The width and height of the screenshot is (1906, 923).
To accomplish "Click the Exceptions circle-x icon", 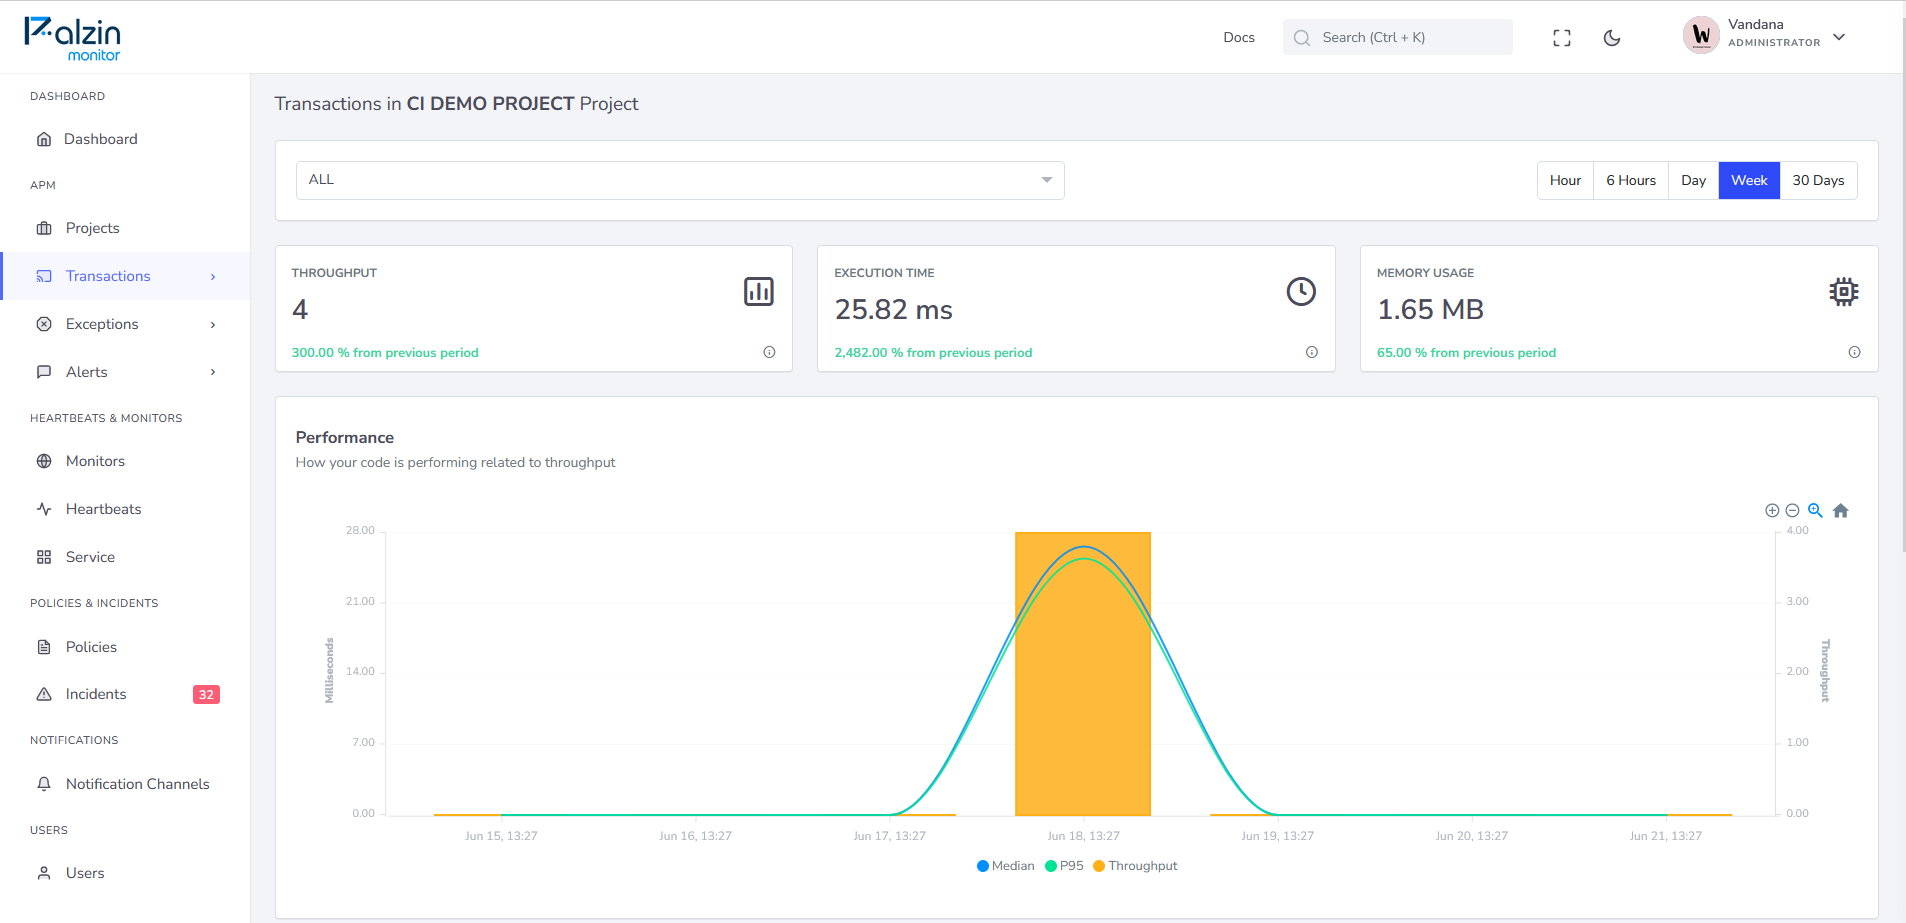I will (44, 324).
